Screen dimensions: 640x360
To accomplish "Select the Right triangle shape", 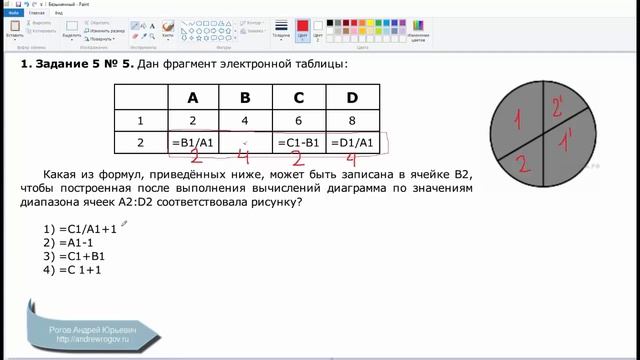I will [184, 31].
